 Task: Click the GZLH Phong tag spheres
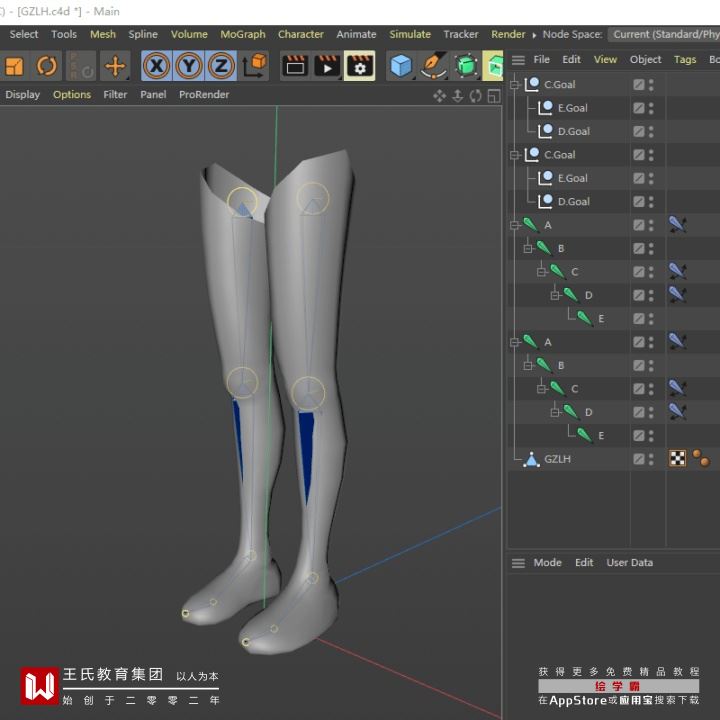point(701,458)
